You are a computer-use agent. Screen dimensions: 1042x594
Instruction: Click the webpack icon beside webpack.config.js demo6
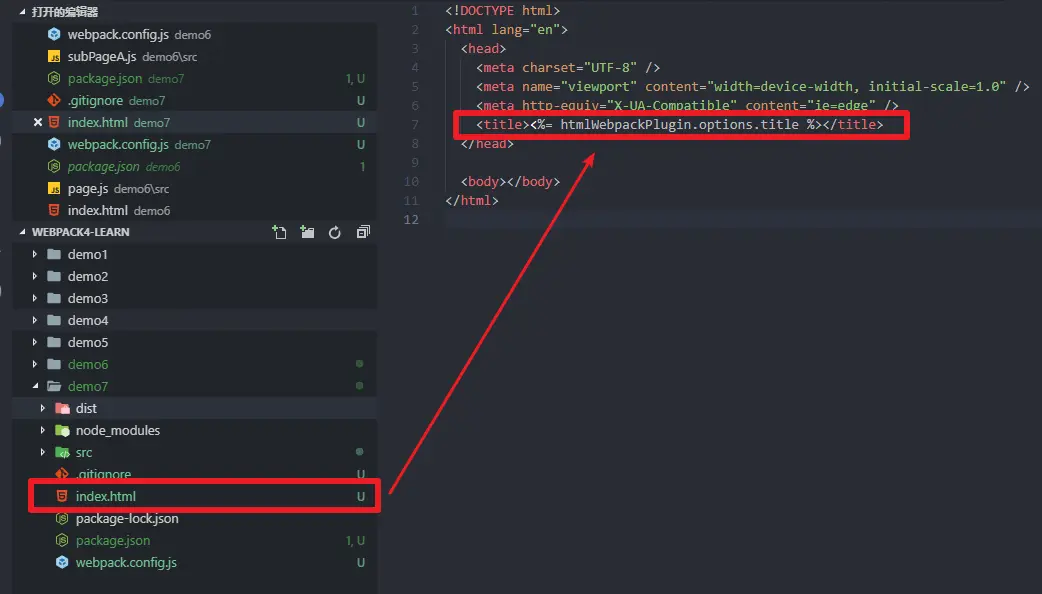tap(54, 35)
